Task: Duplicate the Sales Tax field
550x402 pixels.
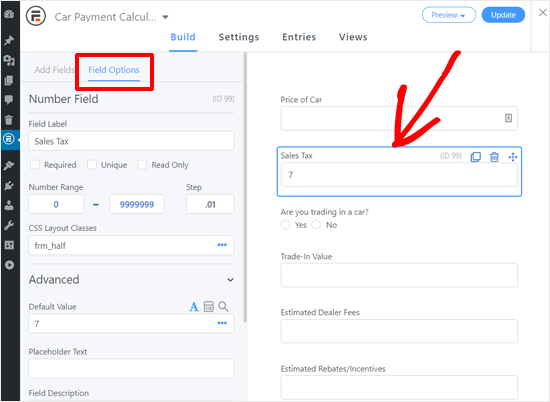Action: coord(476,157)
